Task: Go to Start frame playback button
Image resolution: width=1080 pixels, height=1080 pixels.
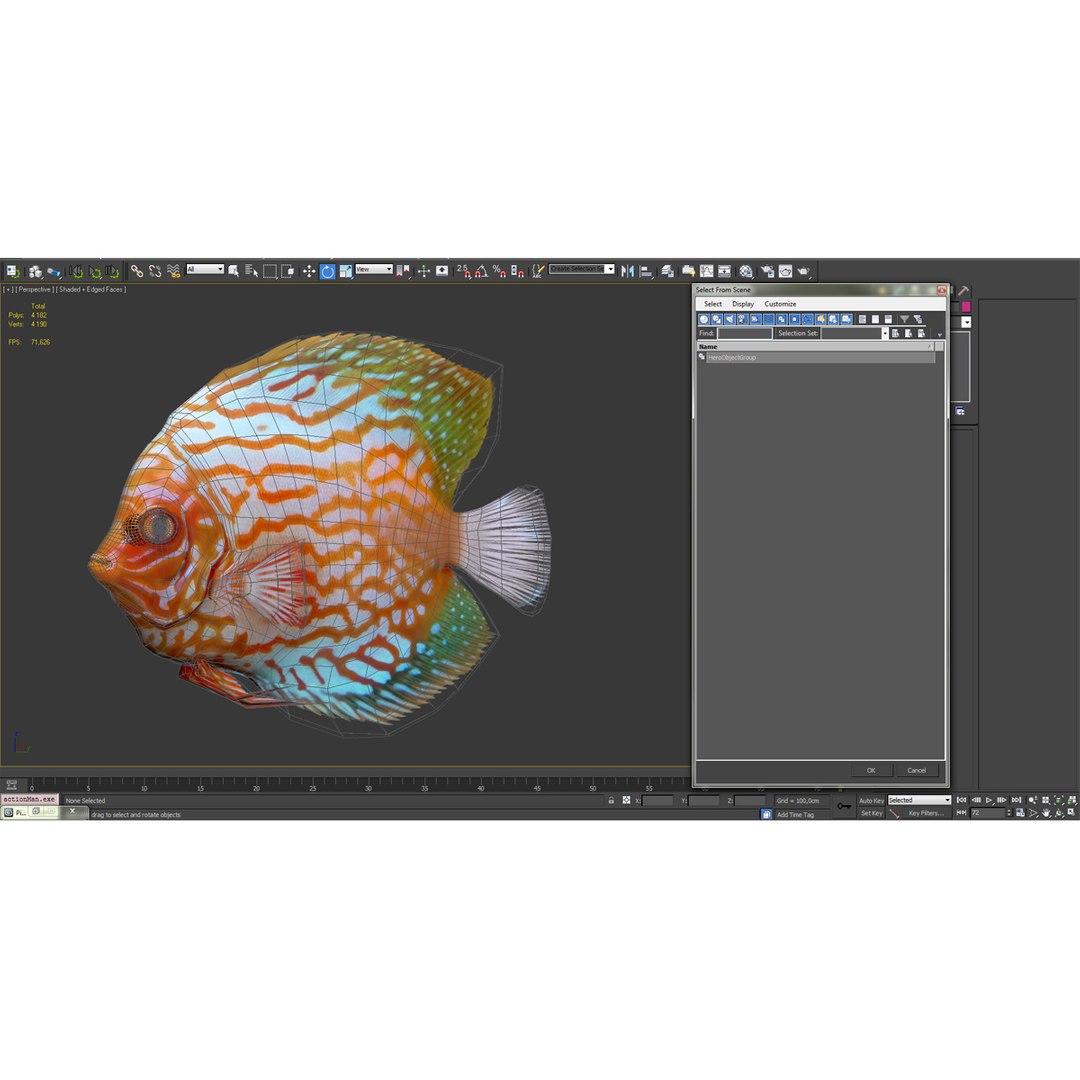Action: [x=962, y=800]
